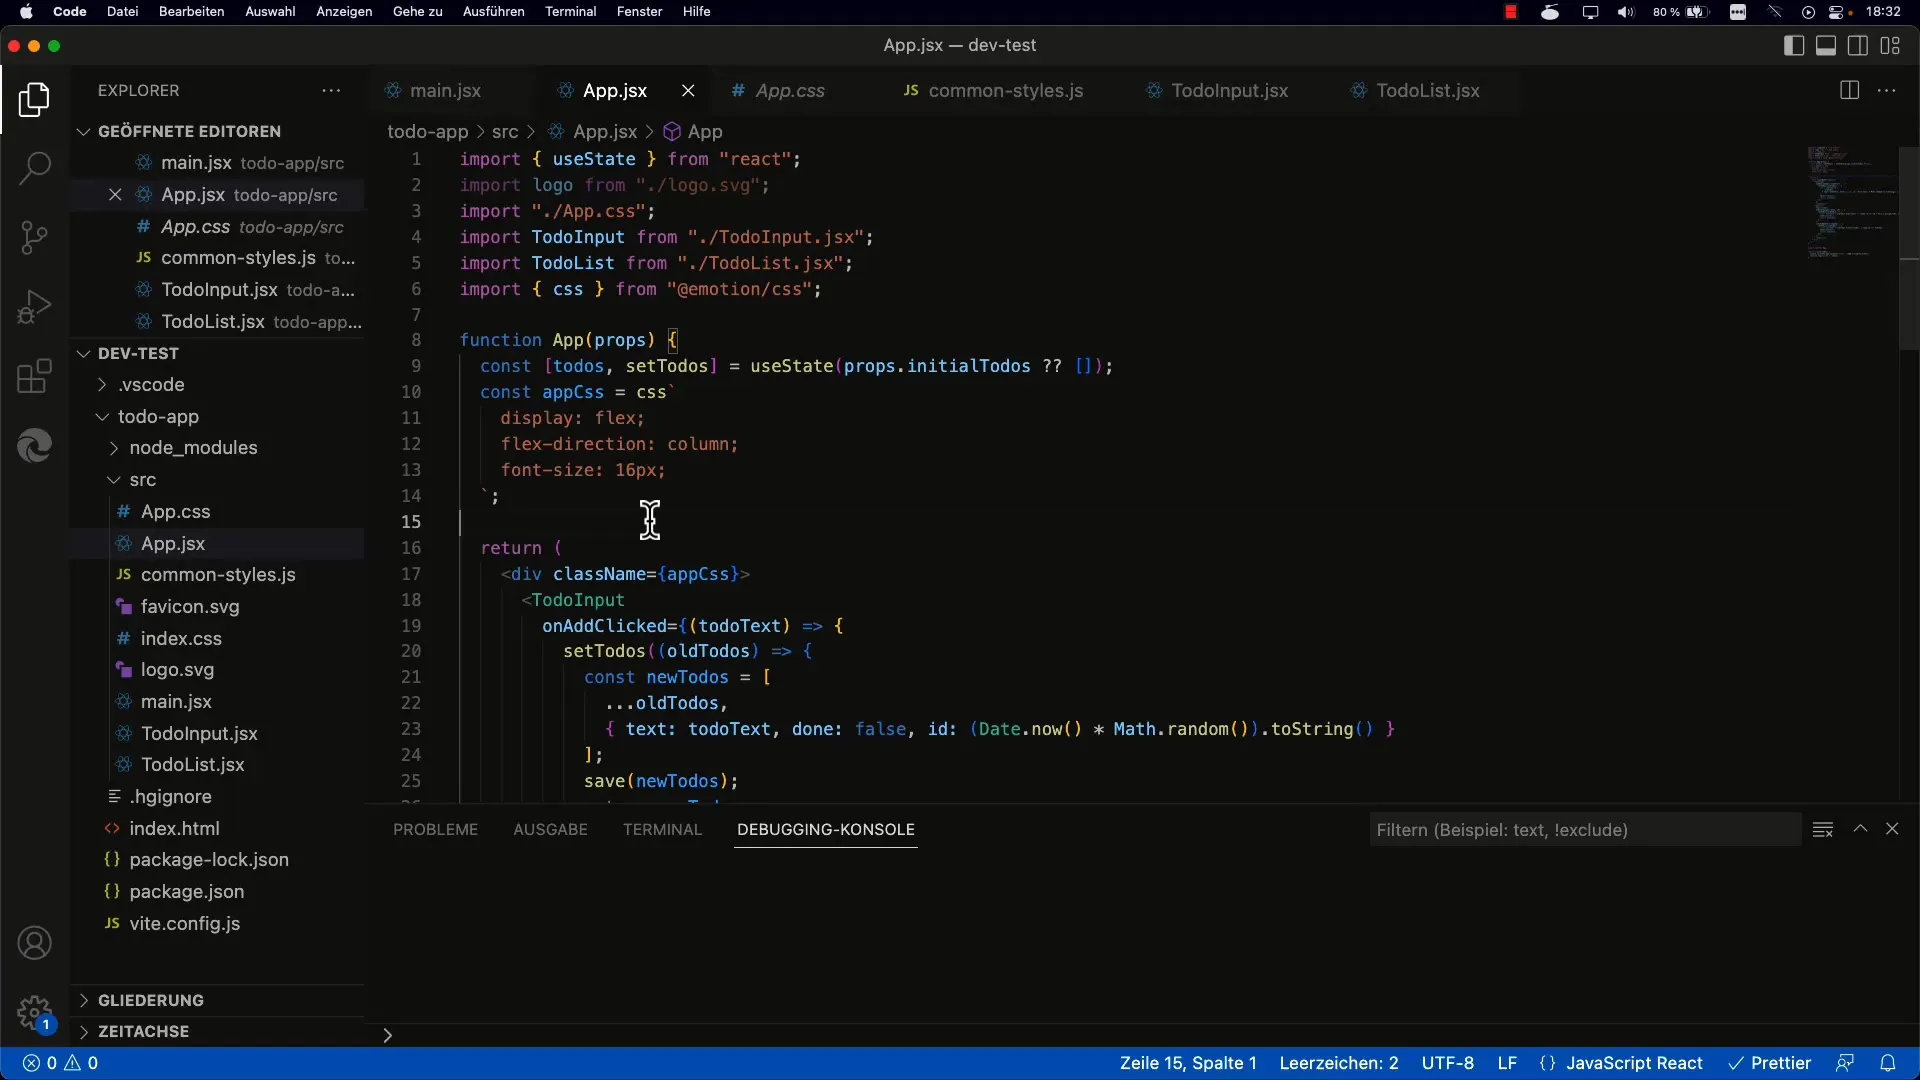The height and width of the screenshot is (1080, 1920).
Task: Open the Manage gear icon
Action: pyautogui.click(x=34, y=1012)
